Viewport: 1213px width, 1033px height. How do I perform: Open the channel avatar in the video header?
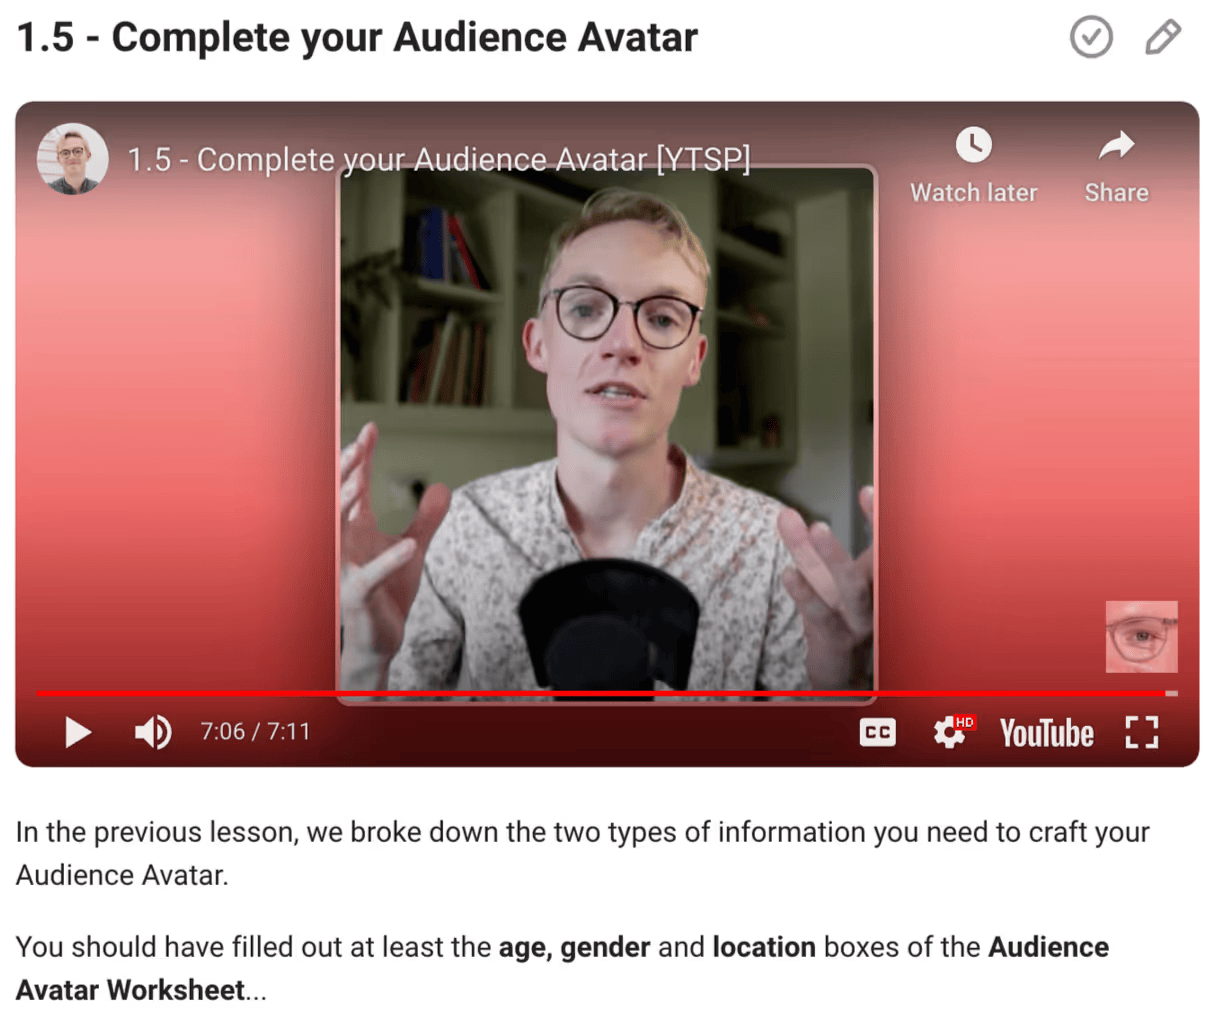tap(72, 158)
